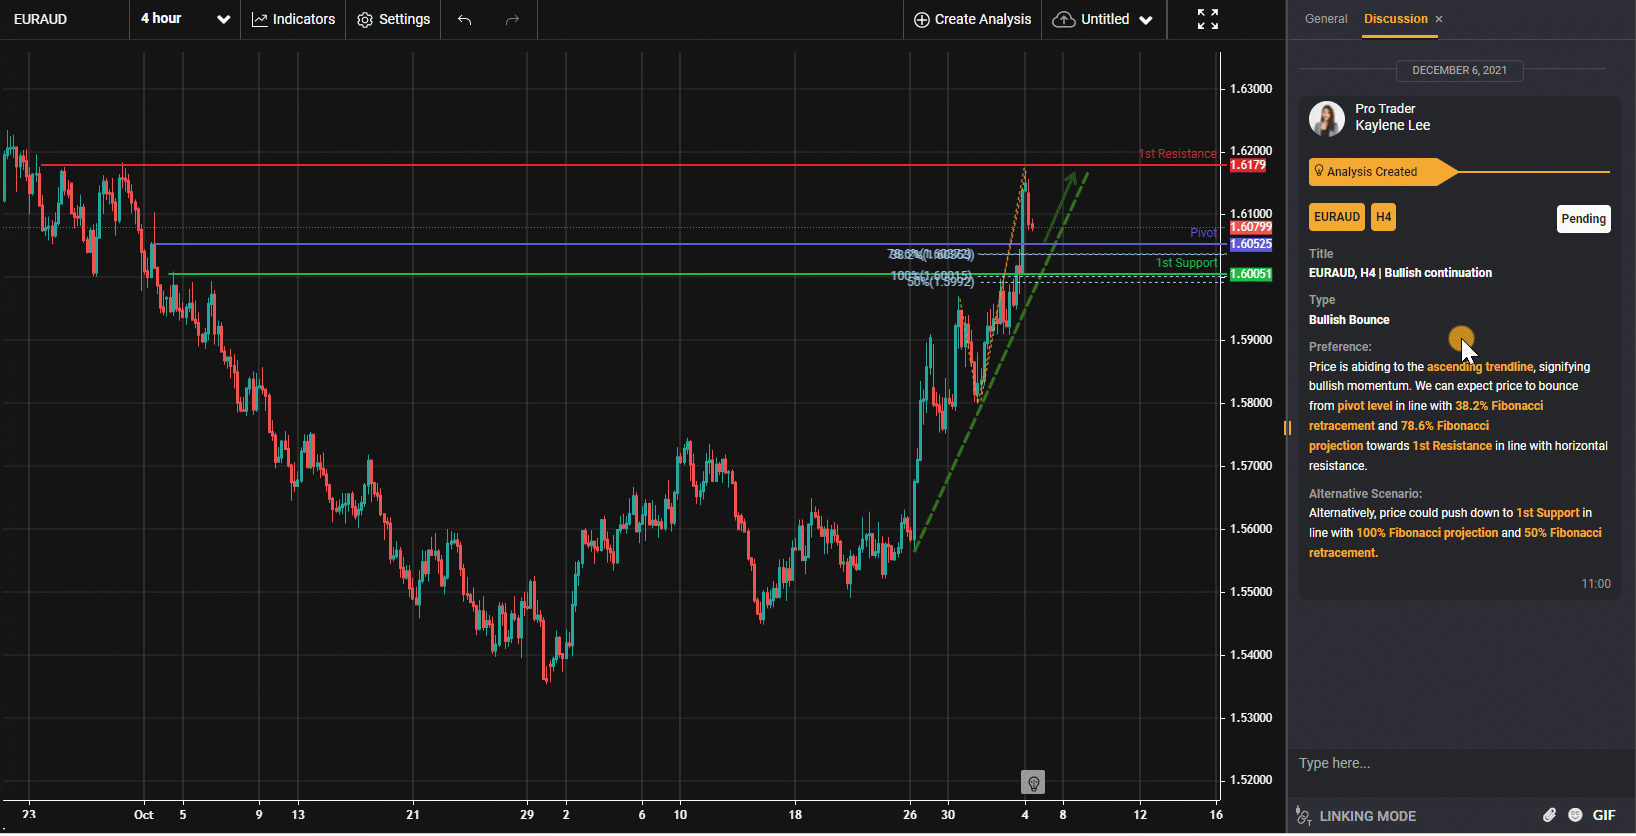Click the 1.60051 support price label
The width and height of the screenshot is (1636, 836).
click(1251, 274)
